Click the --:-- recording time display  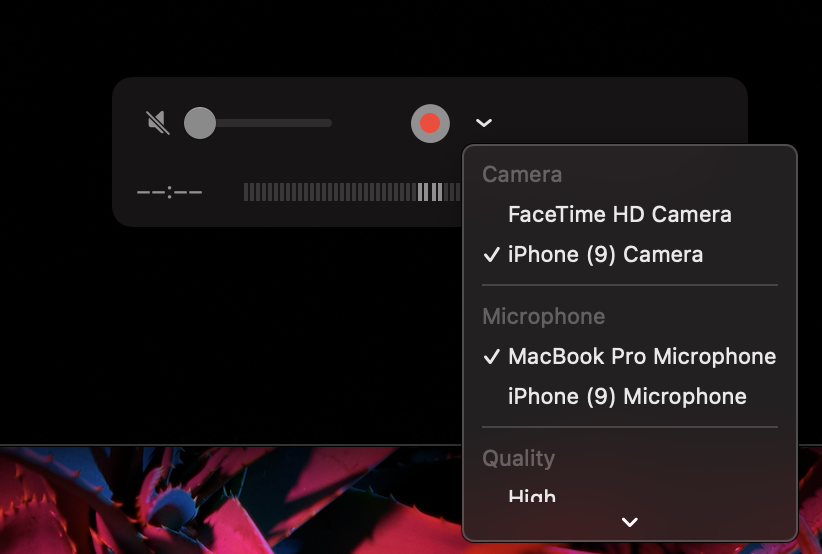point(169,192)
